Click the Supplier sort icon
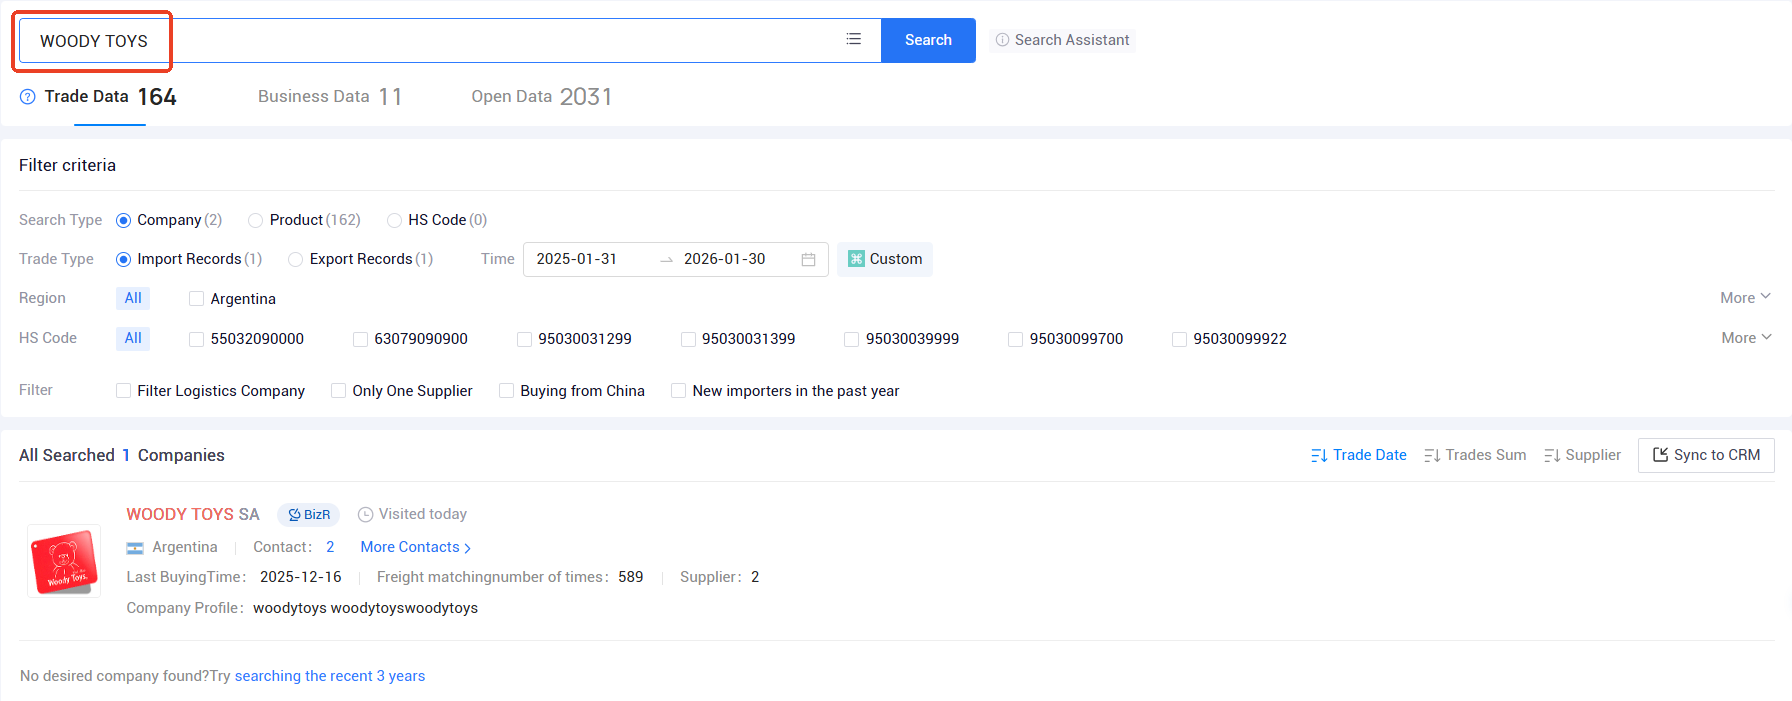The height and width of the screenshot is (701, 1792). tap(1552, 456)
